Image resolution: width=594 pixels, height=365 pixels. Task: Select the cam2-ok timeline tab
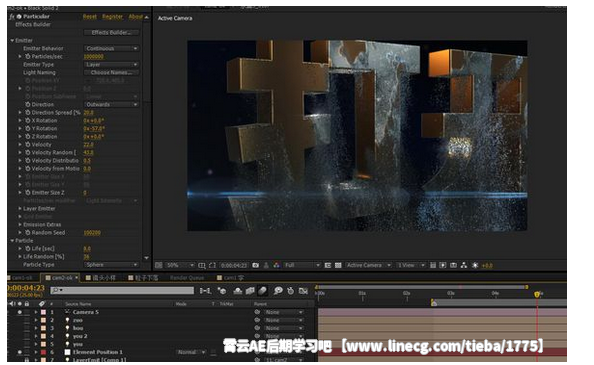click(x=61, y=278)
